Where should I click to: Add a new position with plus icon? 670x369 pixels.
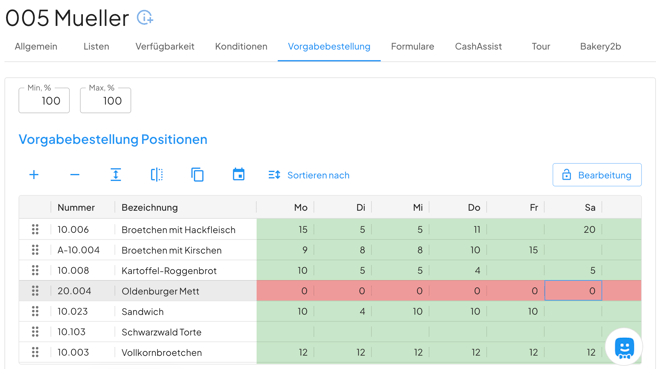click(x=34, y=175)
